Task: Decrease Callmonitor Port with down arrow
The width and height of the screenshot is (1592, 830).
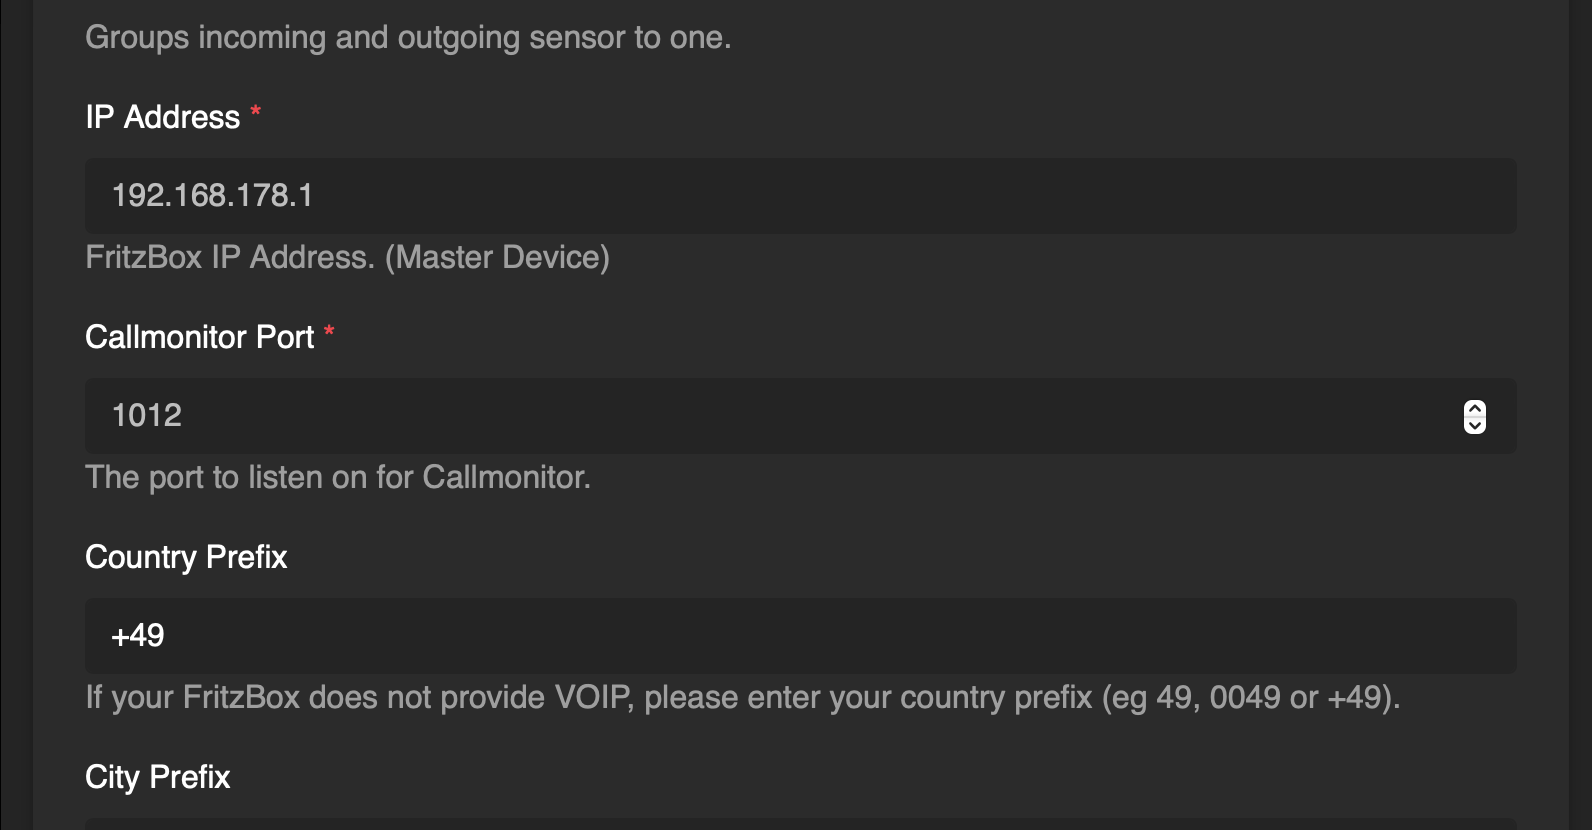Action: click(x=1475, y=425)
